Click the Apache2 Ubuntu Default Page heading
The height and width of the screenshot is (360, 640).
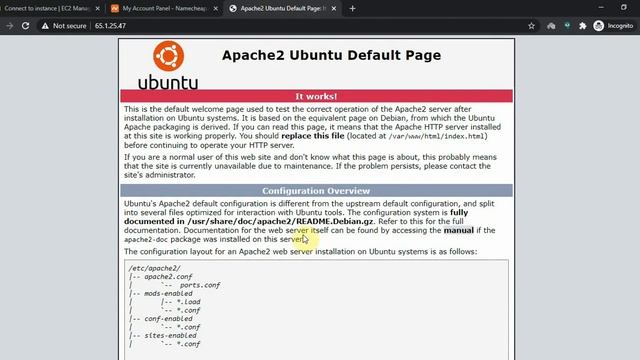point(331,55)
